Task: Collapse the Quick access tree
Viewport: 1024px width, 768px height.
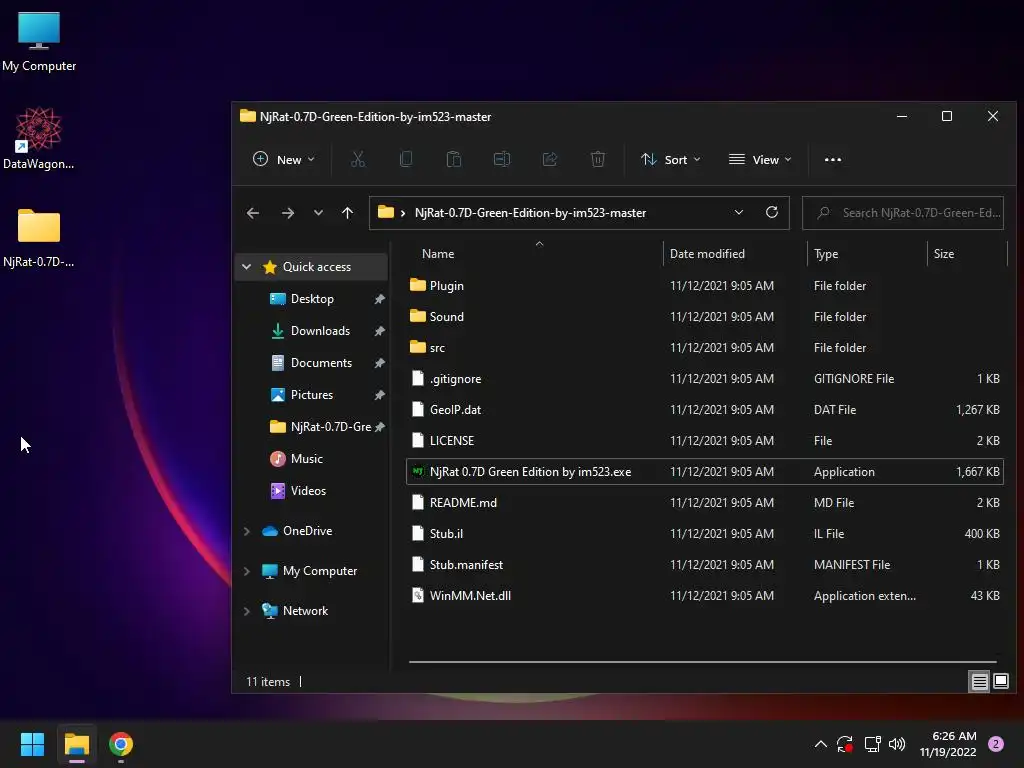Action: tap(247, 266)
